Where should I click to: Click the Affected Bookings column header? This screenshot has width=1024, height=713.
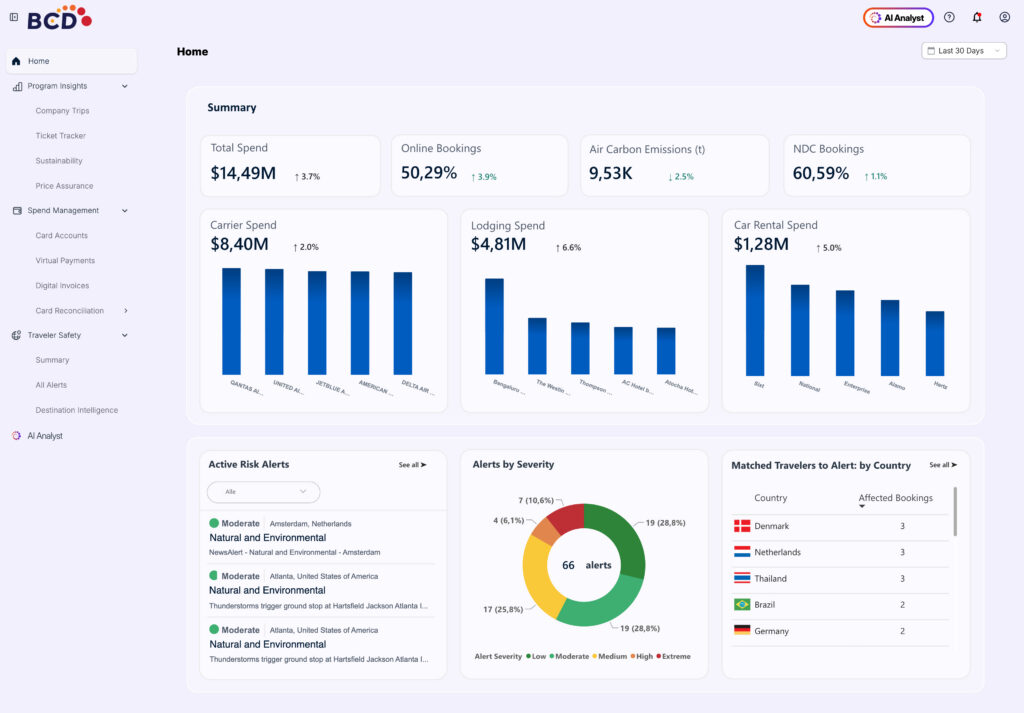point(895,498)
